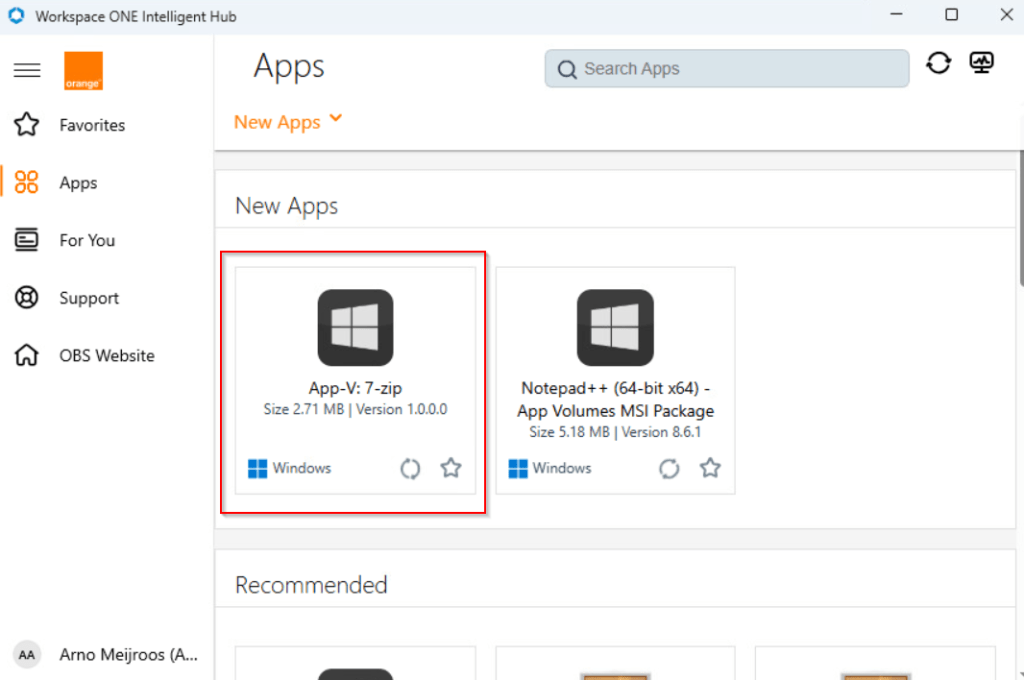
Task: Open the Favorites section in sidebar
Action: coord(92,125)
